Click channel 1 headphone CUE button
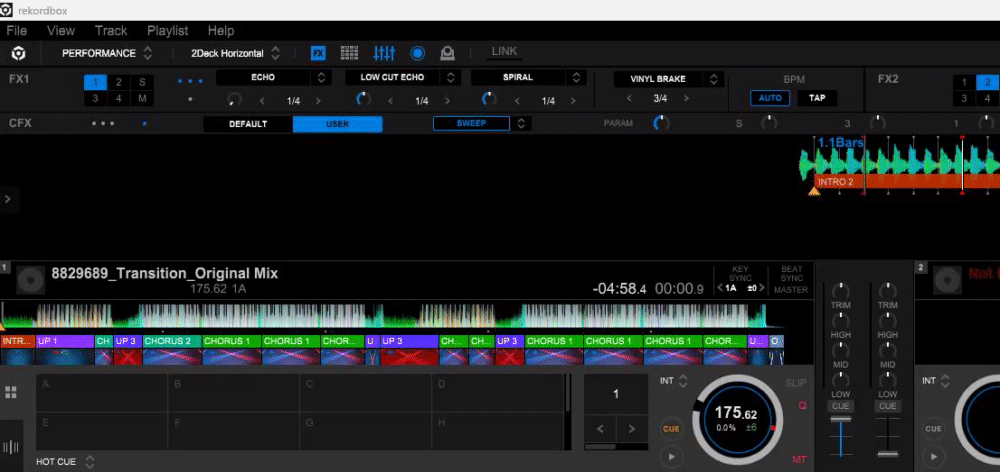The height and width of the screenshot is (472, 1000). (841, 406)
